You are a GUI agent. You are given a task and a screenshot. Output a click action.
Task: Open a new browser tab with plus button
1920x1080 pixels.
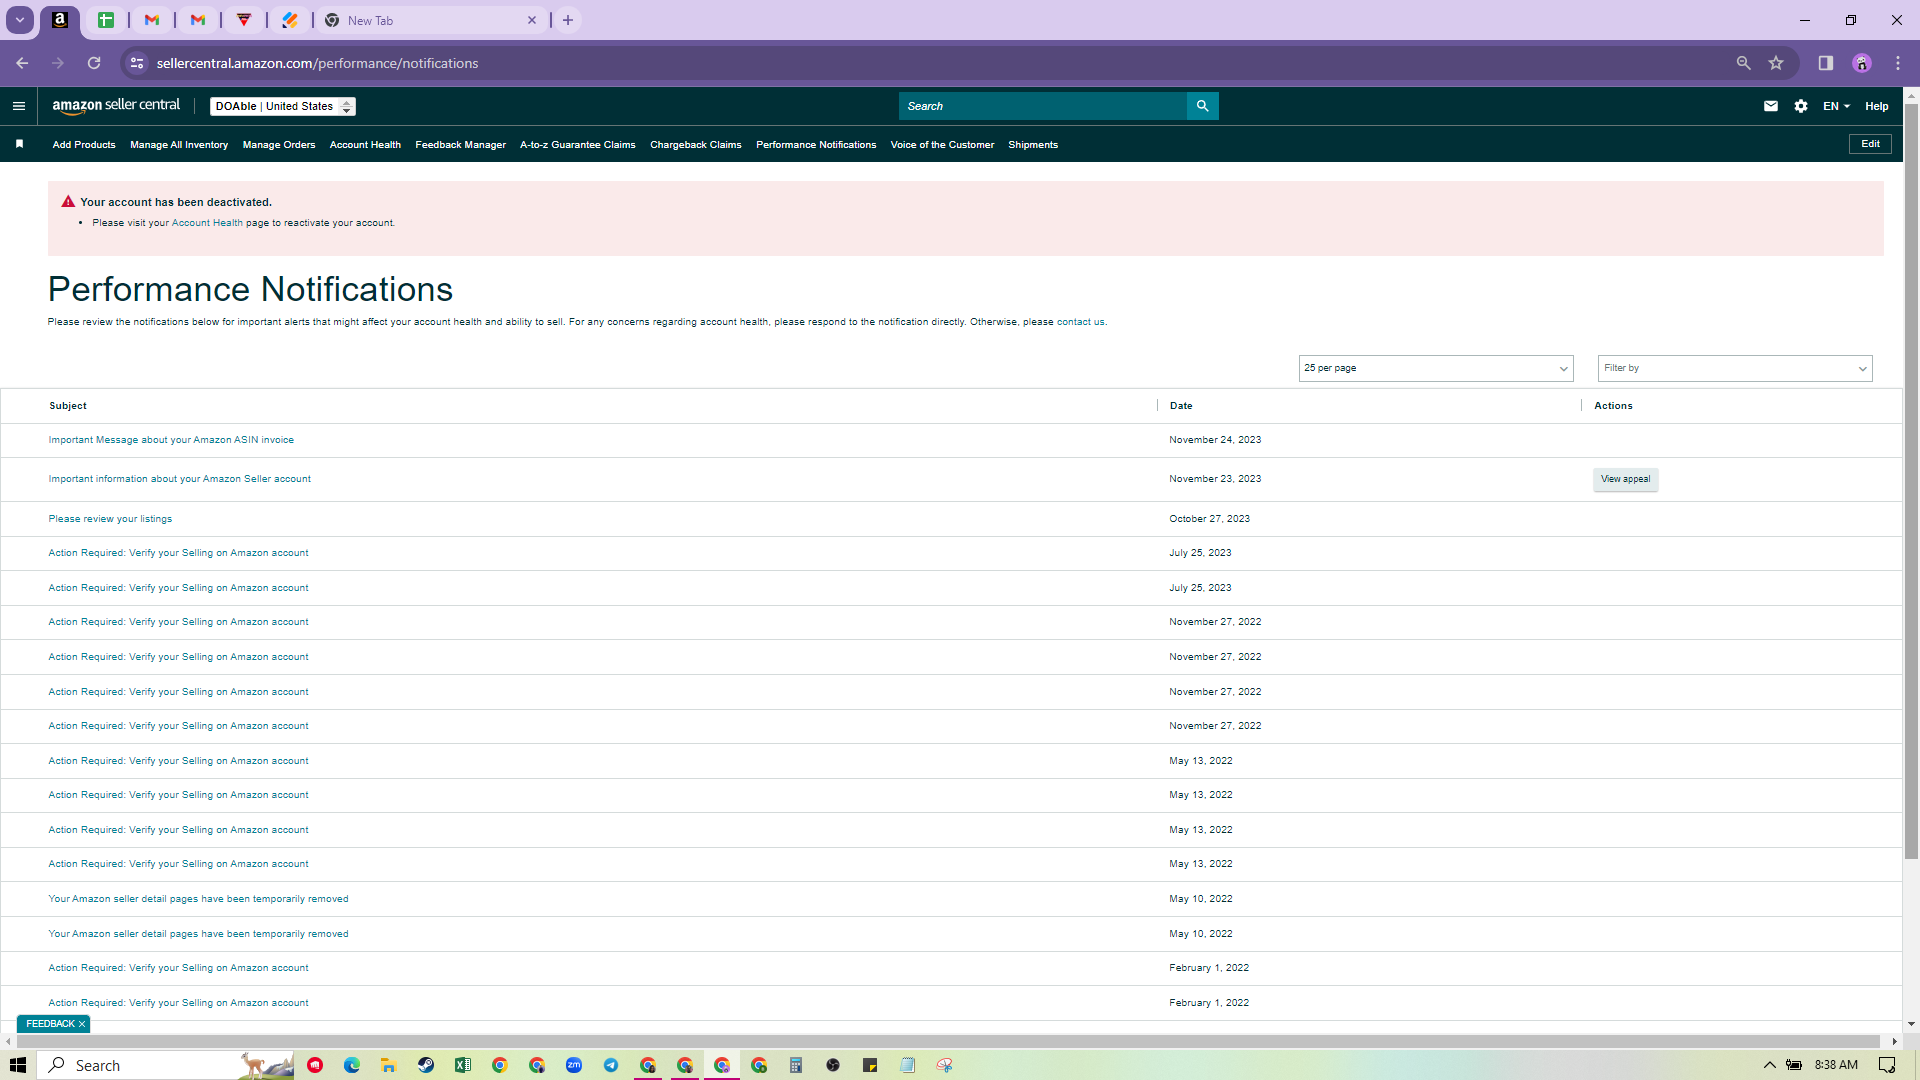coord(568,20)
